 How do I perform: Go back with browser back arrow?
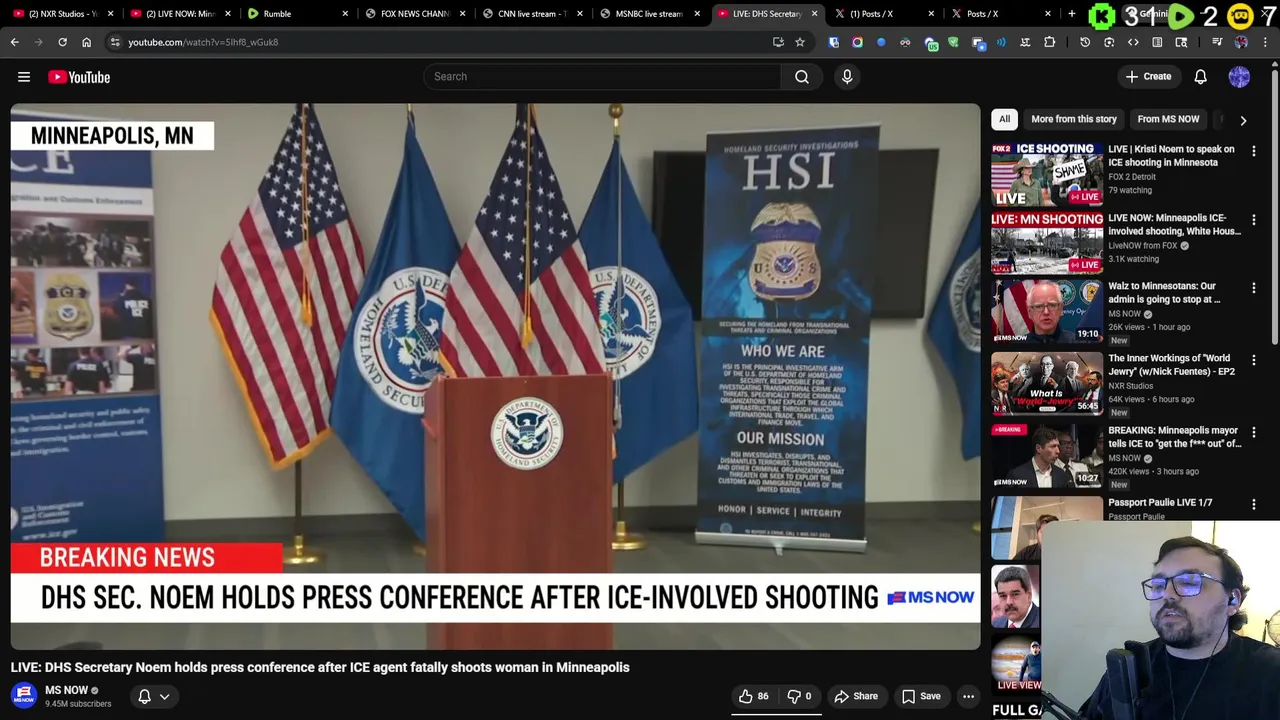point(14,42)
